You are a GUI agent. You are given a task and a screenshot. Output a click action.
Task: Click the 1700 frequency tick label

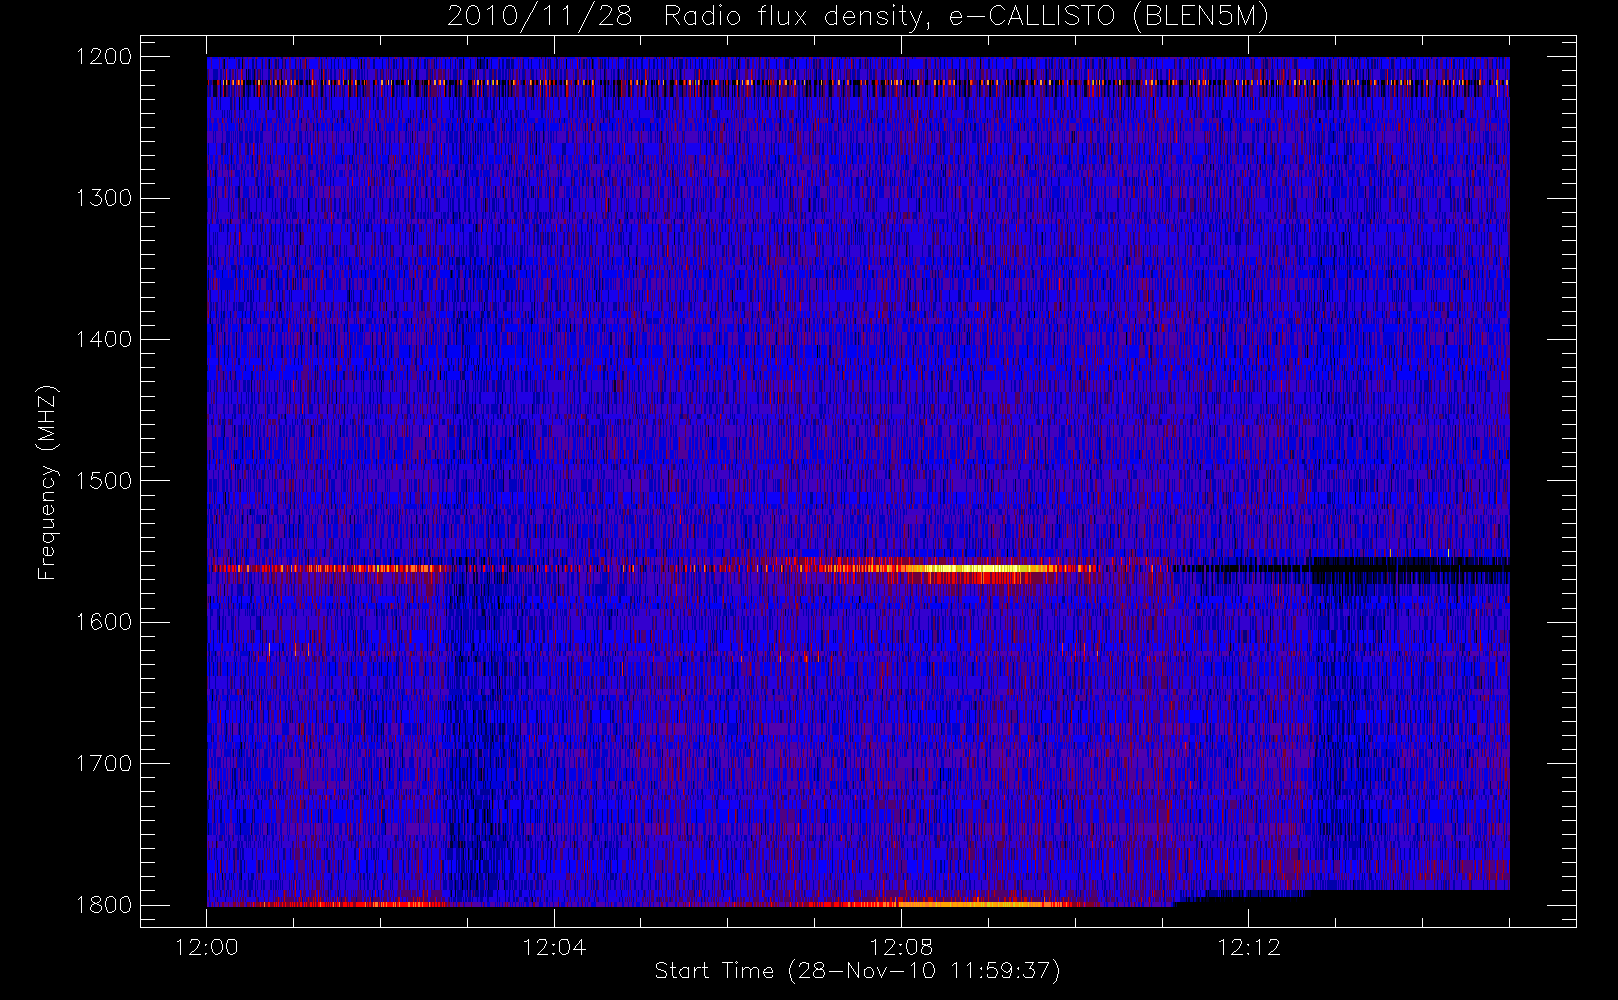104,764
